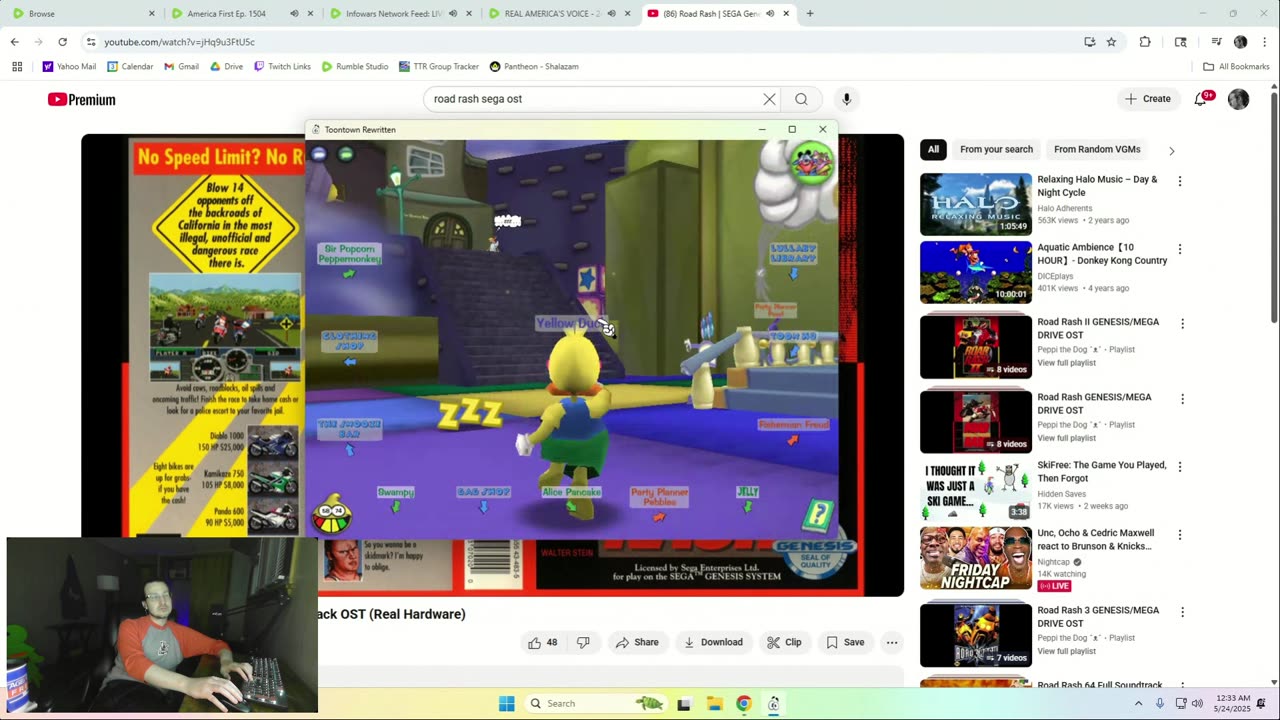1280x720 pixels.
Task: Reload the page
Action: pos(62,42)
